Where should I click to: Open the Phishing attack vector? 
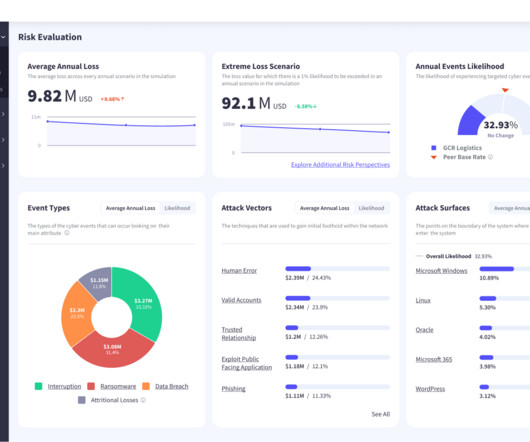[234, 389]
